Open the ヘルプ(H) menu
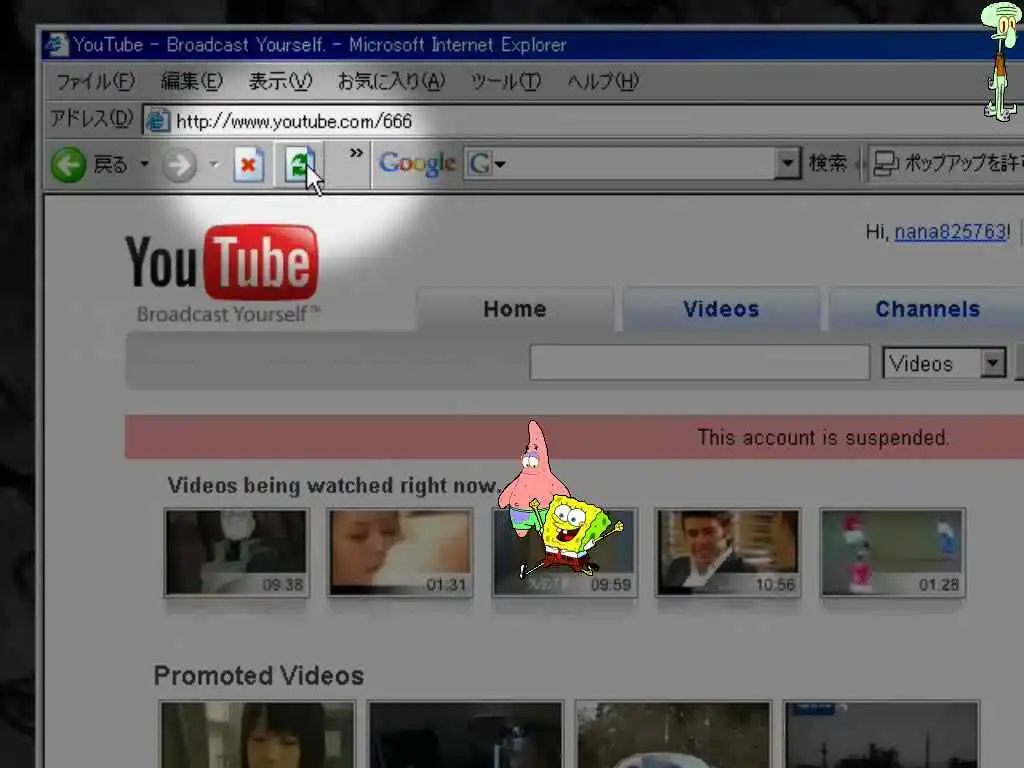This screenshot has width=1024, height=768. [x=603, y=82]
